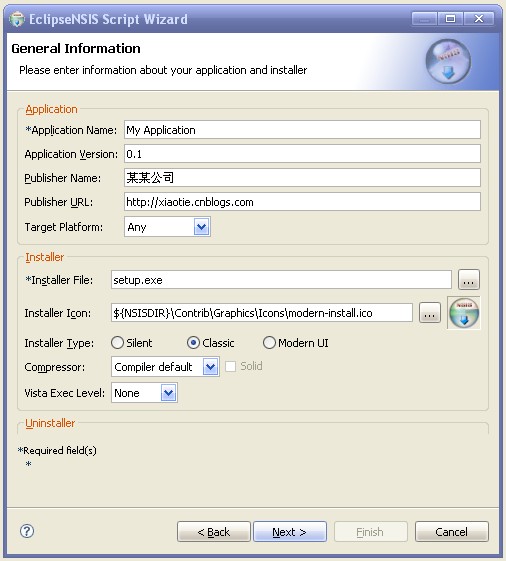Click the EclipseNSIS title bar icon

[x=17, y=19]
